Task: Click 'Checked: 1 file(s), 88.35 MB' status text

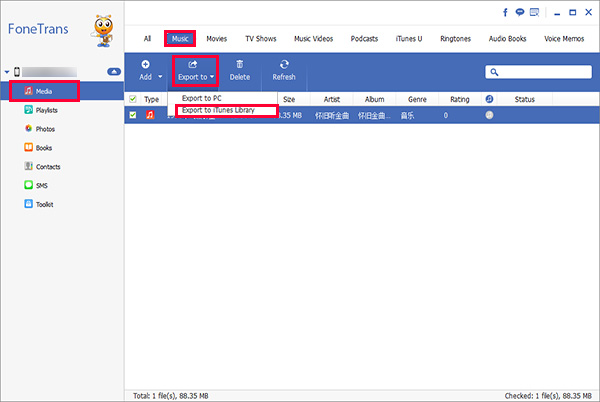Action: pyautogui.click(x=548, y=396)
